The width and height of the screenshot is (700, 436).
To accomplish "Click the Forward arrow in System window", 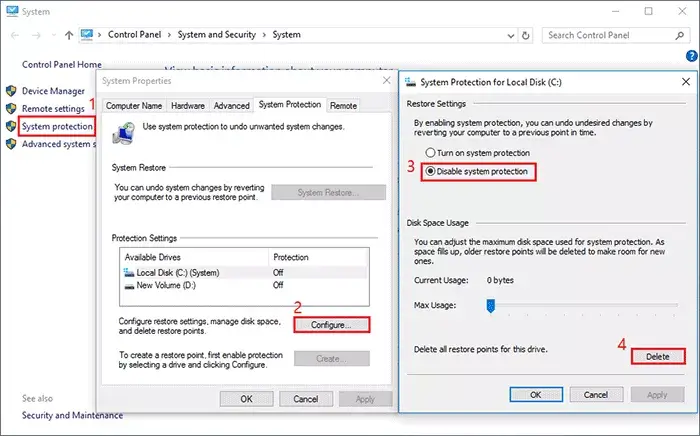I will coord(36,35).
